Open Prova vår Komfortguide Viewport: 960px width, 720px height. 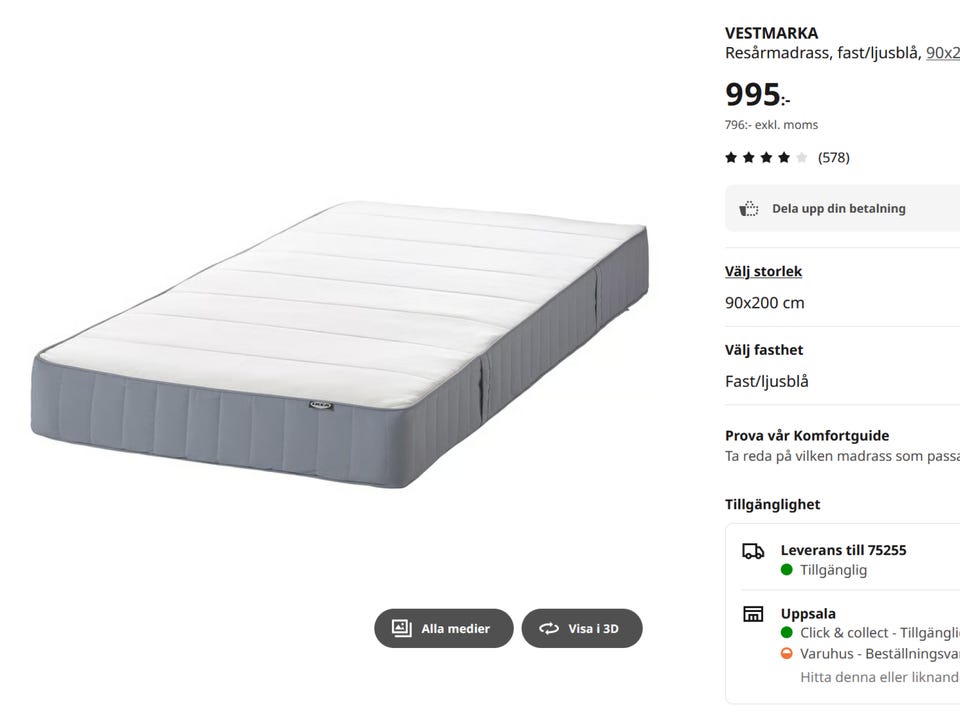pos(807,435)
